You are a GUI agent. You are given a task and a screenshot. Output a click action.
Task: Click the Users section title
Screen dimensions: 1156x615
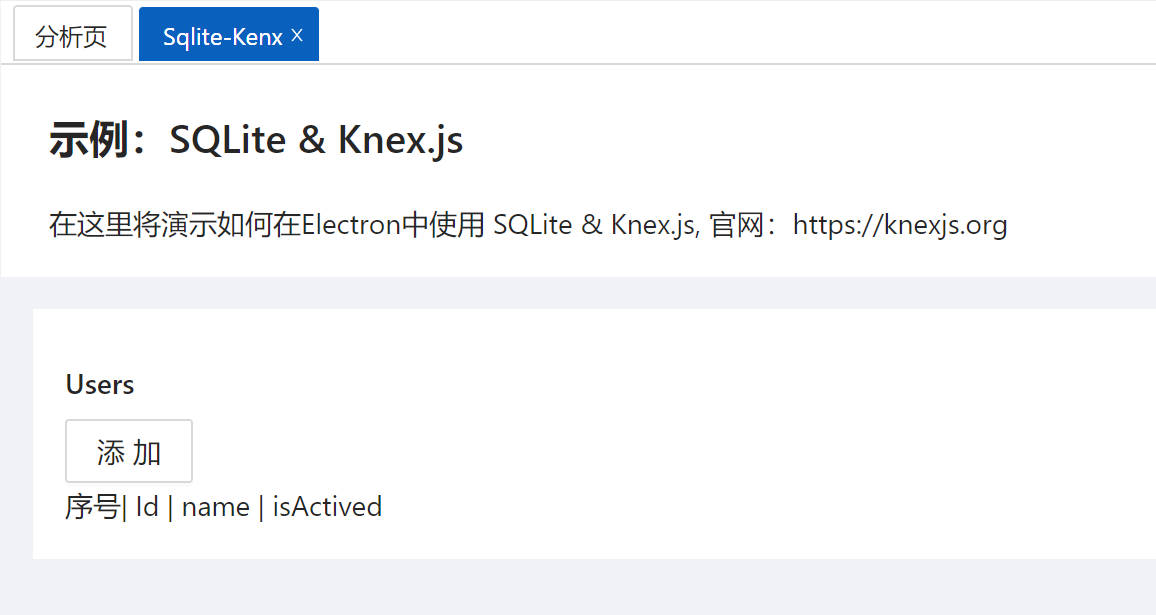100,385
